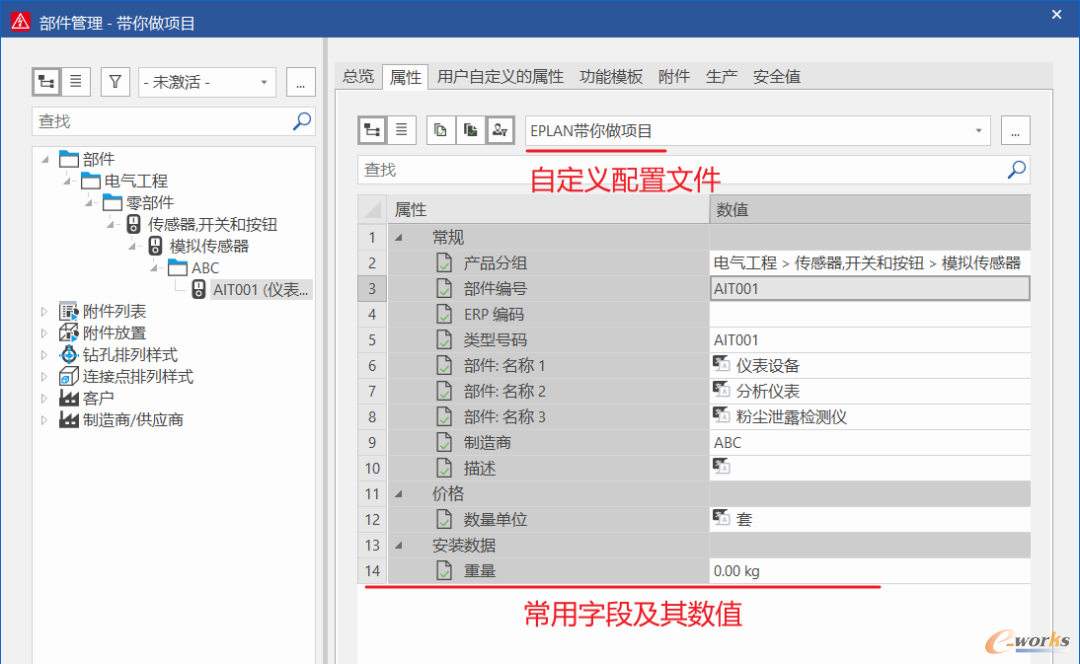Screen dimensions: 1080x664
Task: Click the 连接点排列样式 icon
Action: (69, 376)
